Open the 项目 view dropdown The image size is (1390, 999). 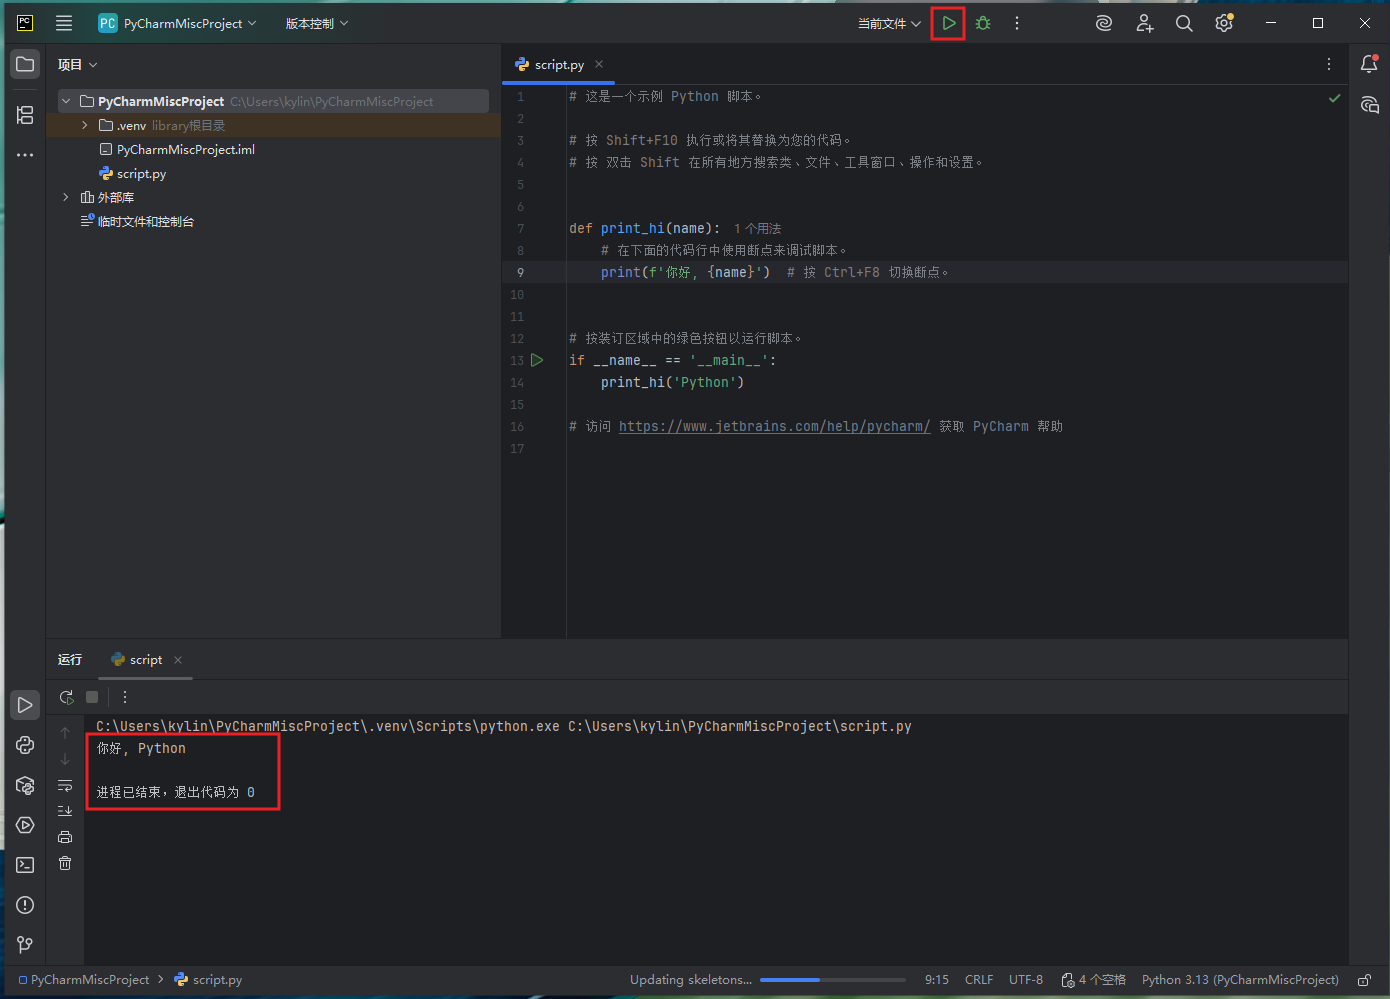tap(77, 65)
